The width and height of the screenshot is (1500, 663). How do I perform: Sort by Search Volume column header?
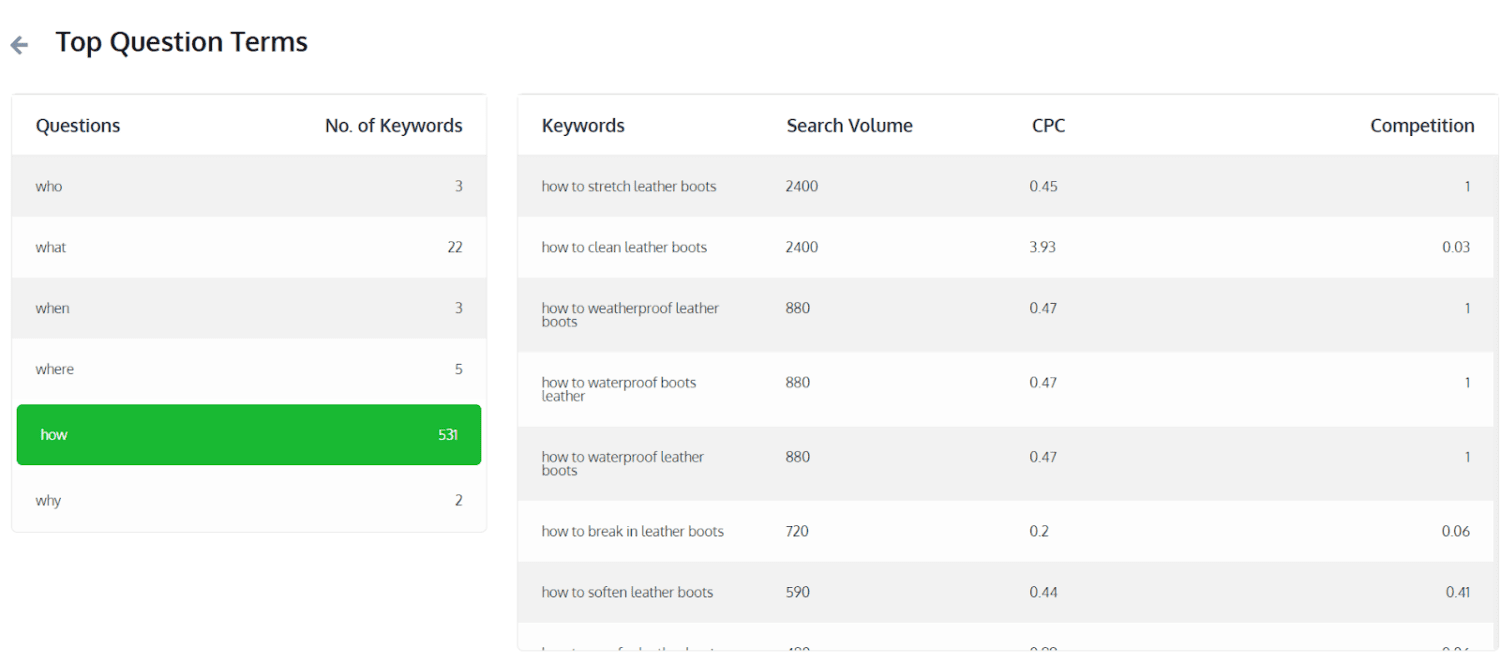[x=849, y=126]
